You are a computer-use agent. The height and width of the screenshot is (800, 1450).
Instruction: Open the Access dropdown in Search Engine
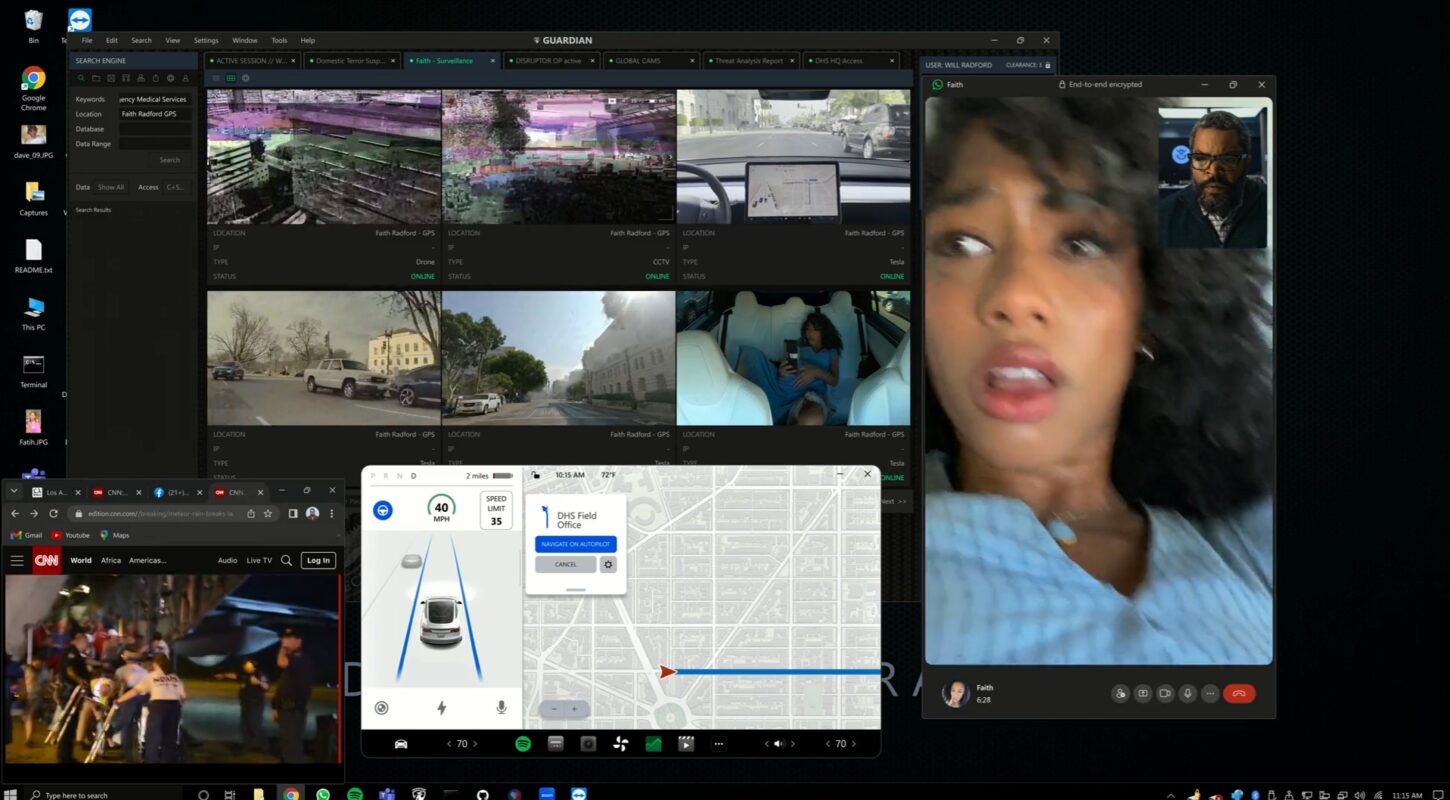click(x=175, y=187)
